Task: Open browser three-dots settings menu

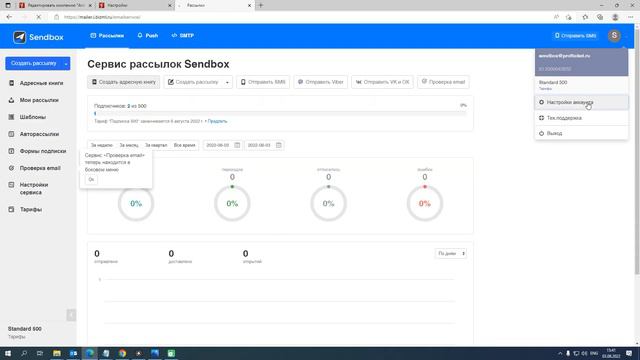Action: pyautogui.click(x=631, y=17)
